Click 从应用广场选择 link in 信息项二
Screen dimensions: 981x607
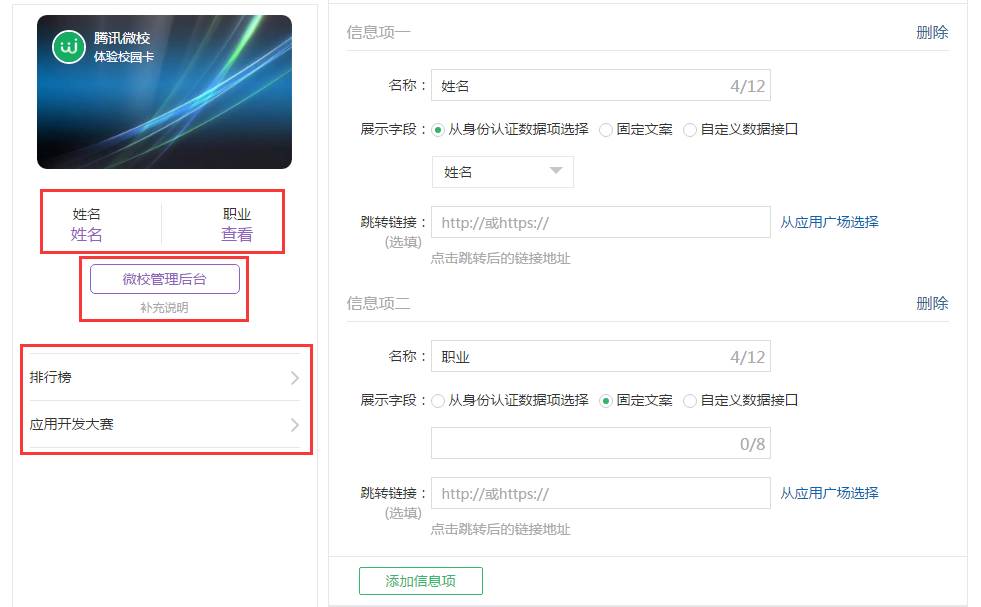(x=829, y=493)
